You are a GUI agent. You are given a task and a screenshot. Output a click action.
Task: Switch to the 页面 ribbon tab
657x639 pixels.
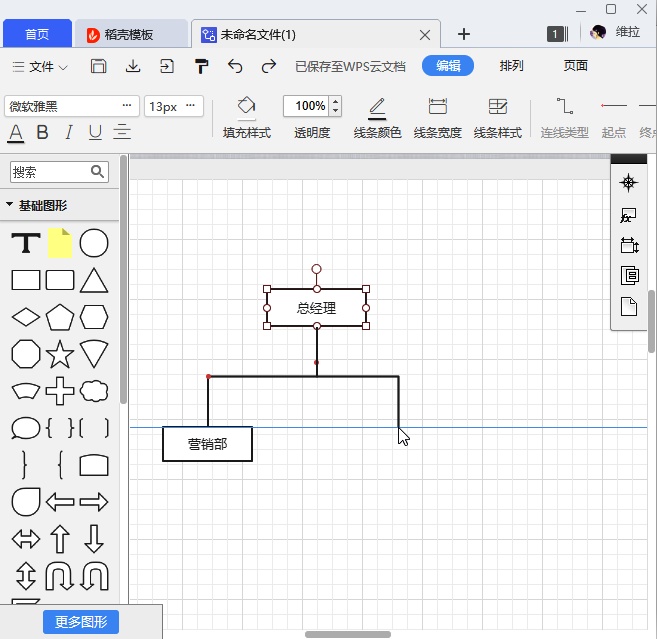click(575, 65)
